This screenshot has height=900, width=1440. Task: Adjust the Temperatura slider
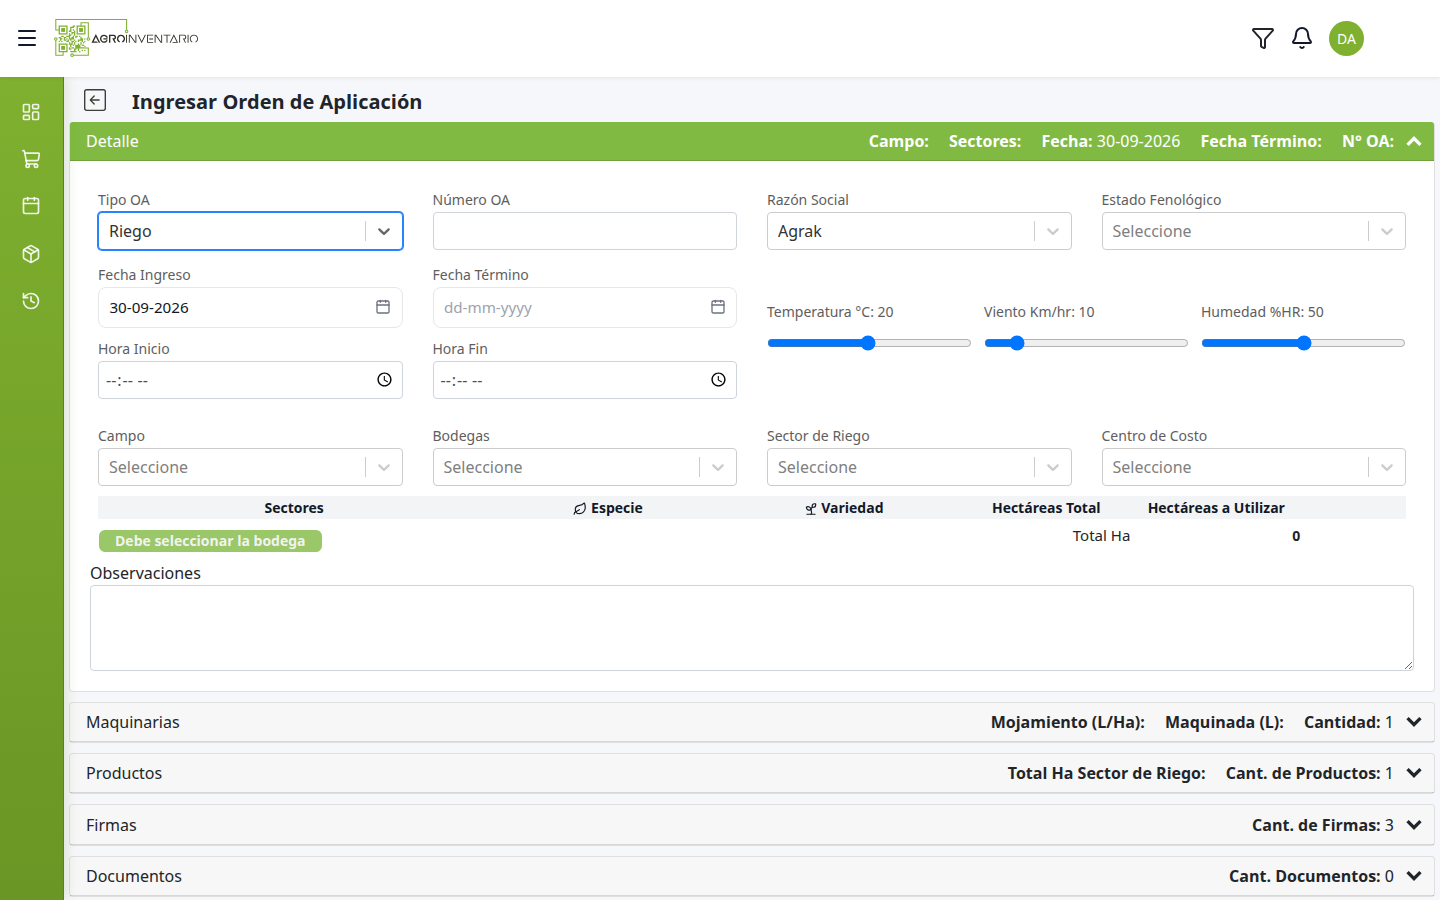coord(868,343)
